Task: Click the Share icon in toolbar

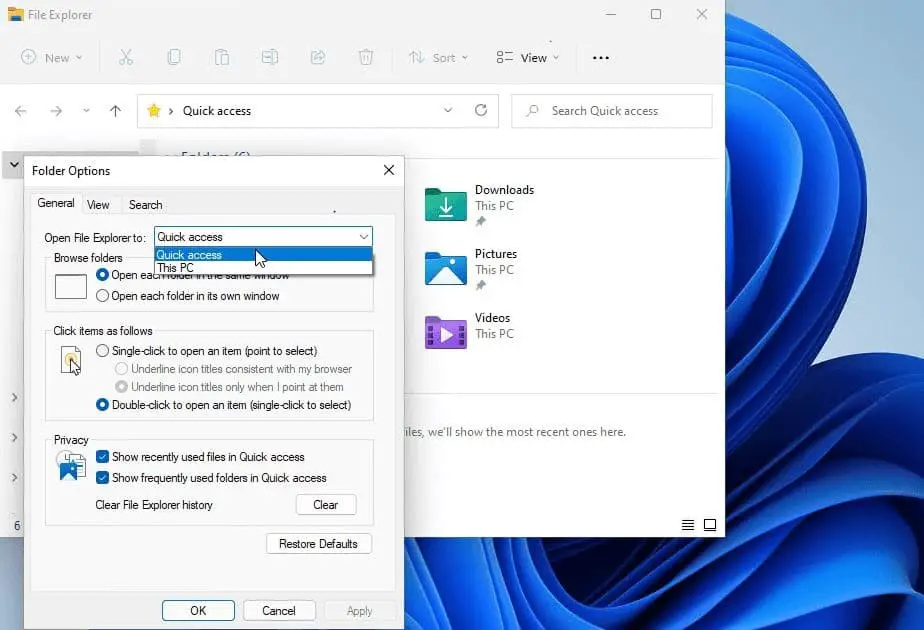Action: 318,57
